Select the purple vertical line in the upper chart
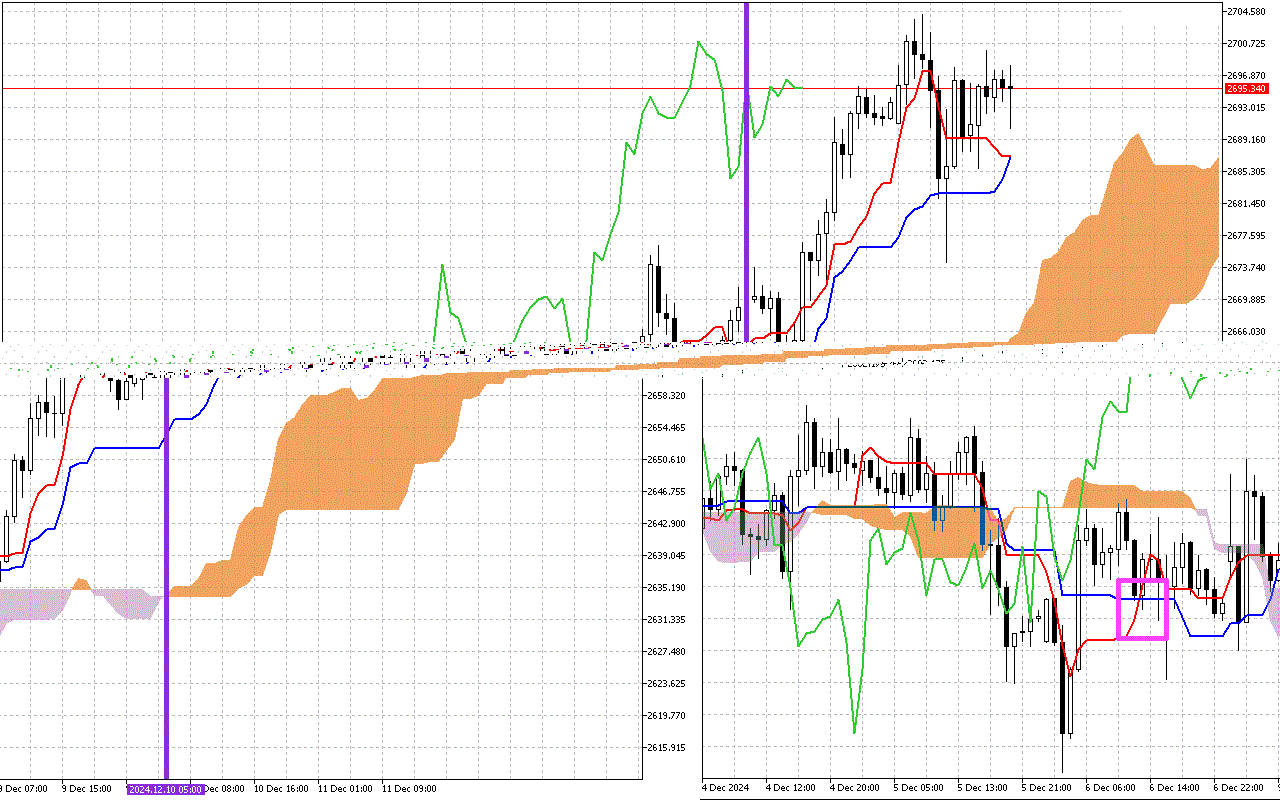Screen dimensions: 1280x800 pyautogui.click(x=746, y=171)
